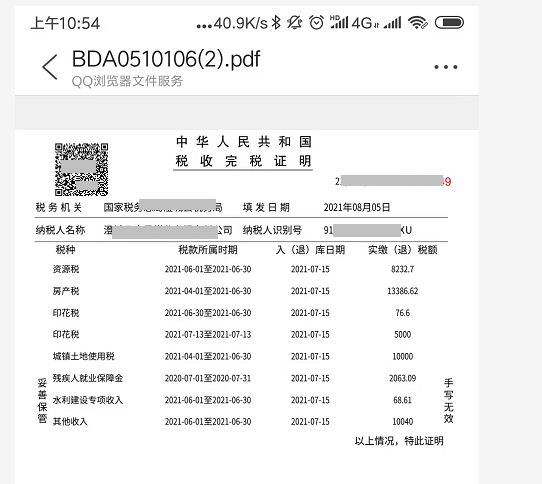This screenshot has width=542, height=484.
Task: Tap the issue date 2021年08月05日
Action: point(357,207)
